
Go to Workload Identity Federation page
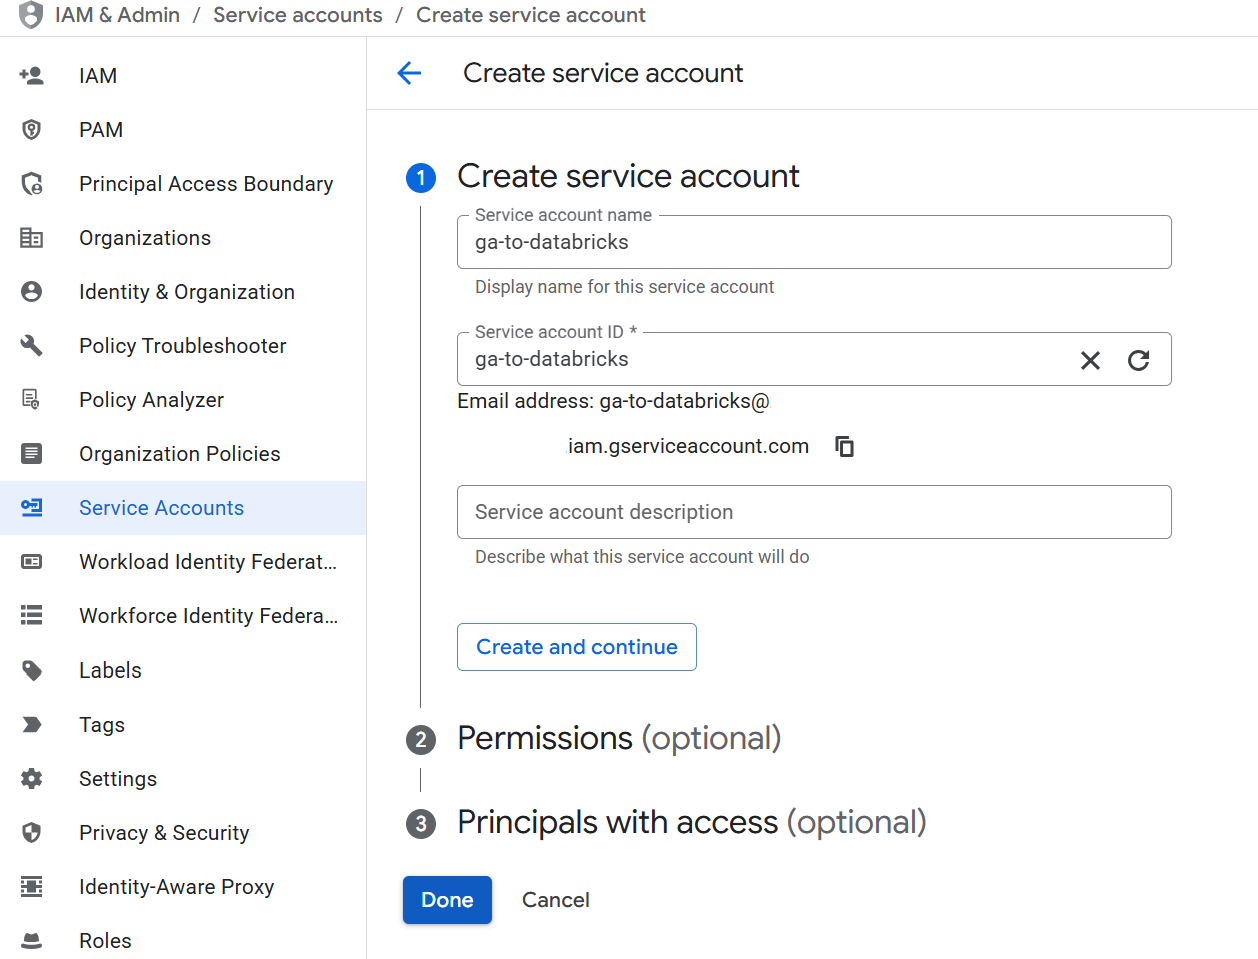(207, 562)
